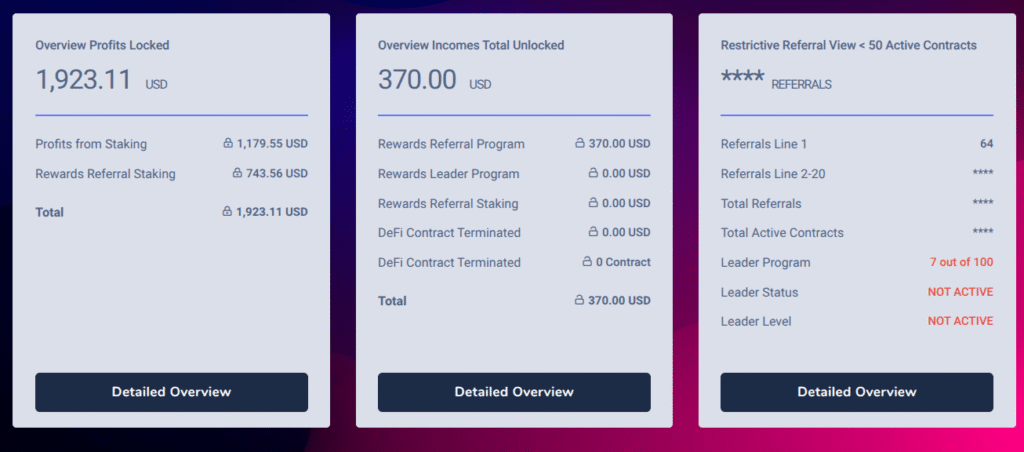Click the NOT ACTIVE Leader Status value
This screenshot has width=1024, height=452.
click(x=961, y=292)
